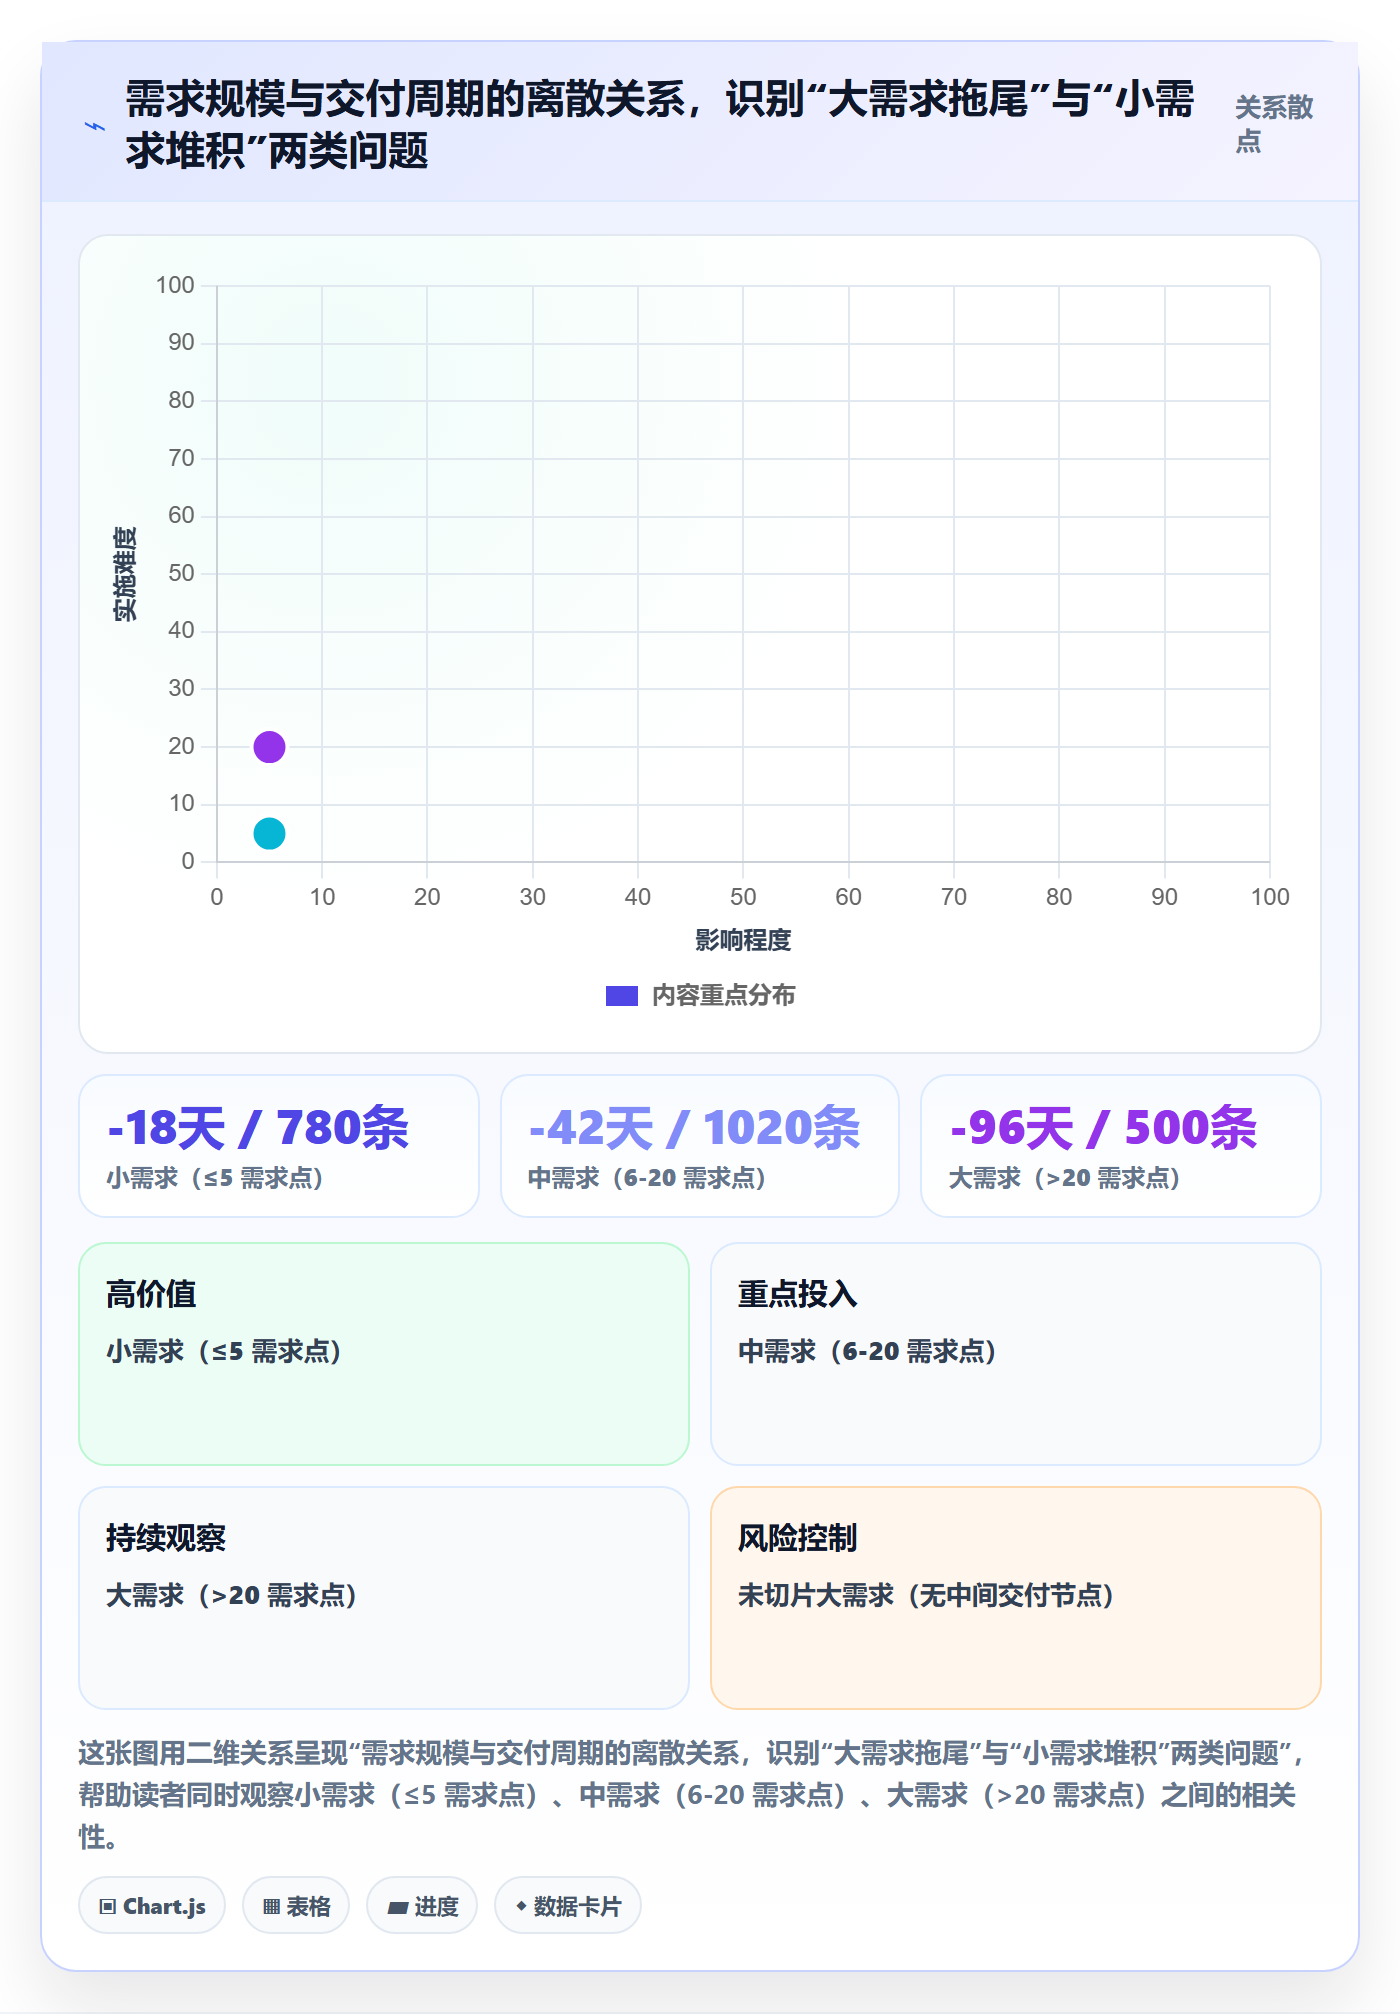This screenshot has width=1400, height=2014.
Task: Click the 50 label on the x-axis
Action: pyautogui.click(x=743, y=897)
